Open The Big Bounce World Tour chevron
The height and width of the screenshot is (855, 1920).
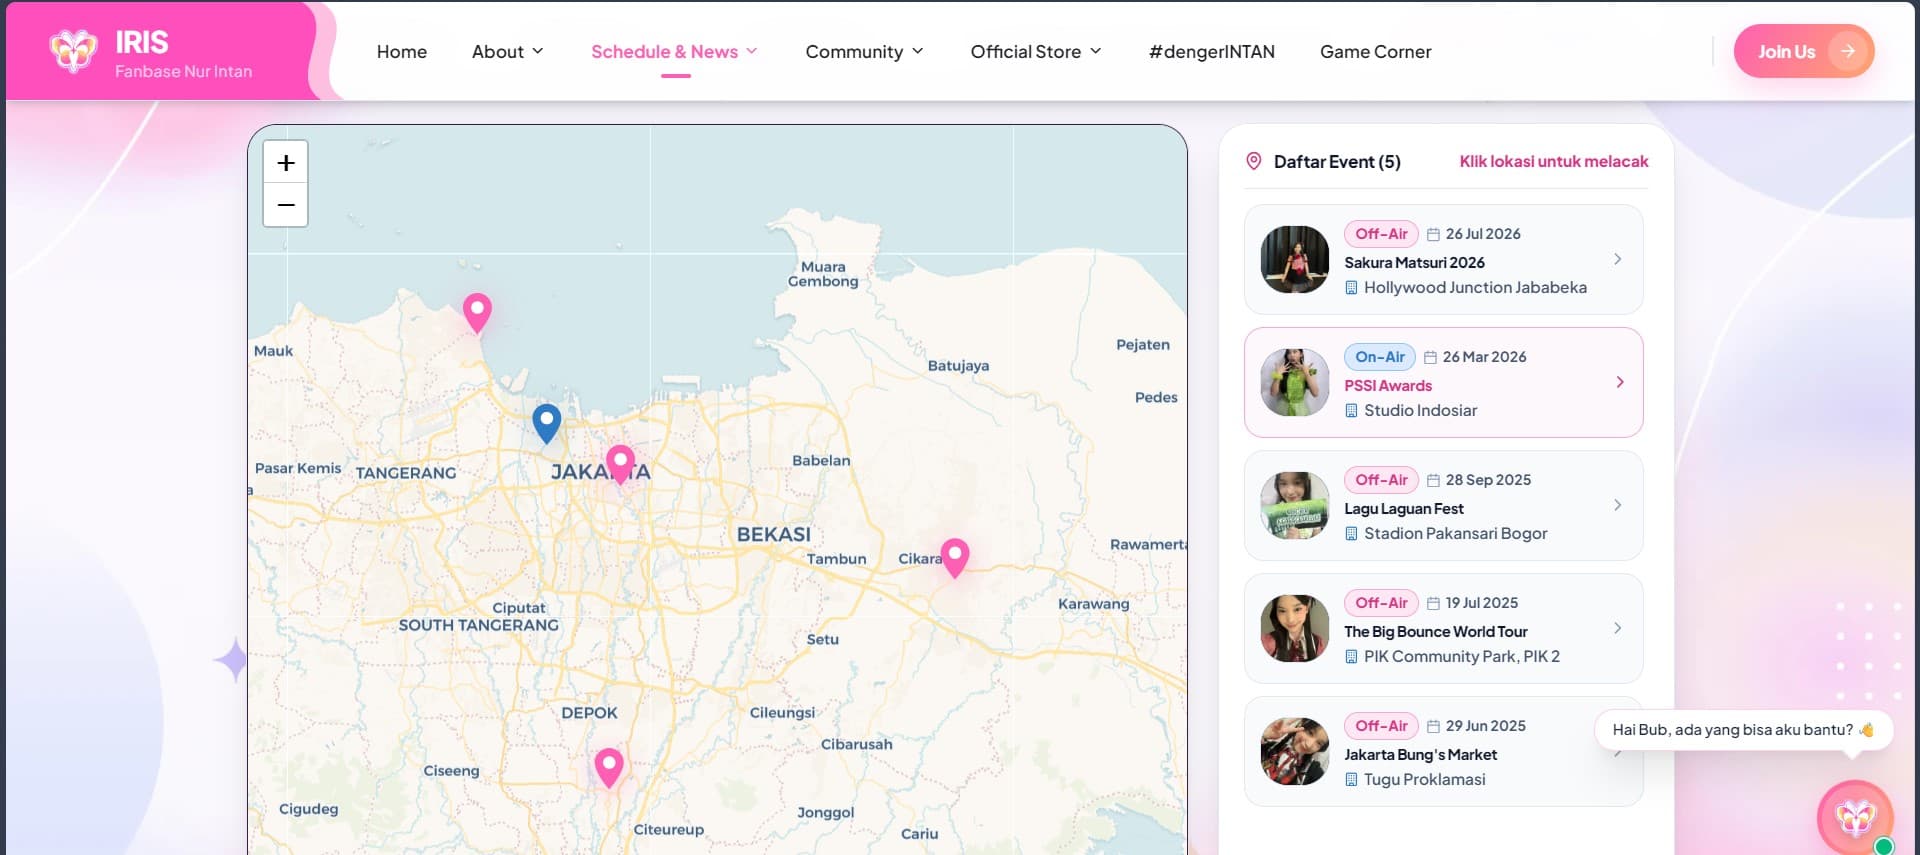(x=1617, y=628)
